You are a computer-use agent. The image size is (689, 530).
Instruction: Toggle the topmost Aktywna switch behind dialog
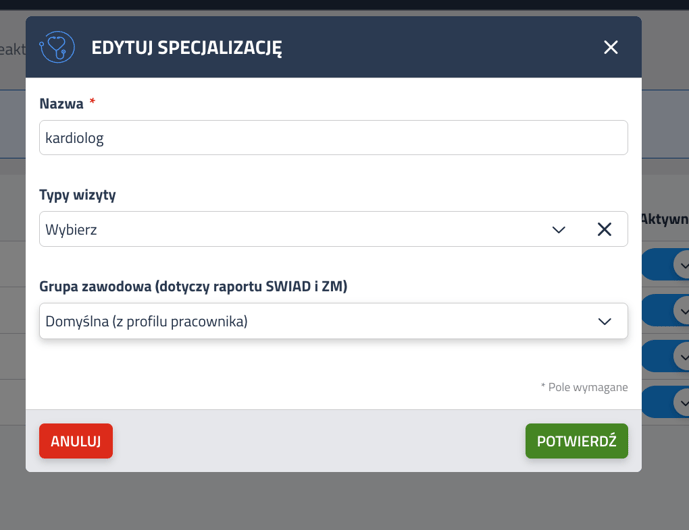665,265
